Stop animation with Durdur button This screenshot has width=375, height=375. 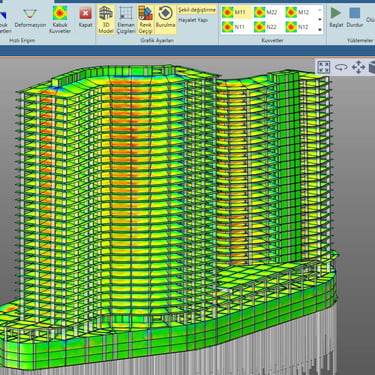354,17
